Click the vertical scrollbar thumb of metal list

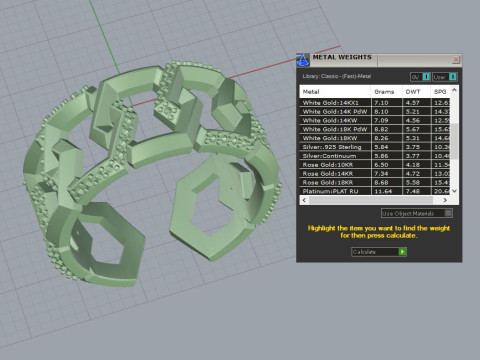tap(454, 141)
